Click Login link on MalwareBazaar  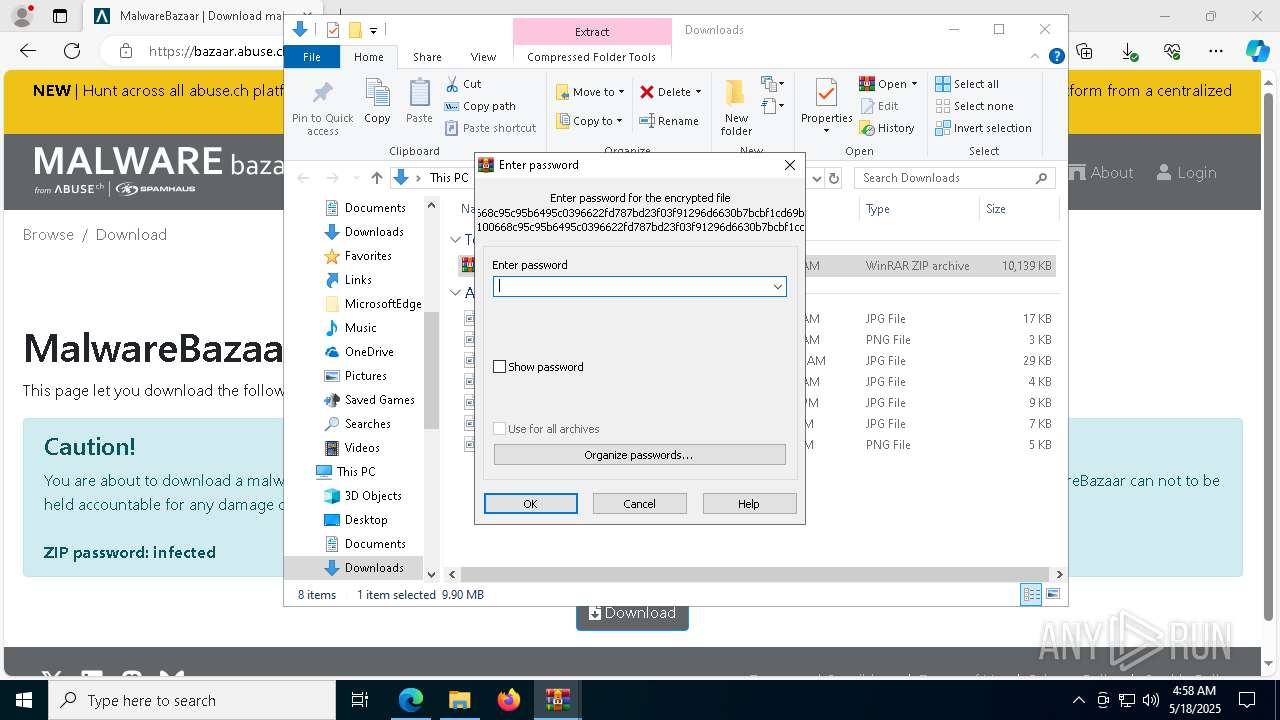[x=1186, y=172]
